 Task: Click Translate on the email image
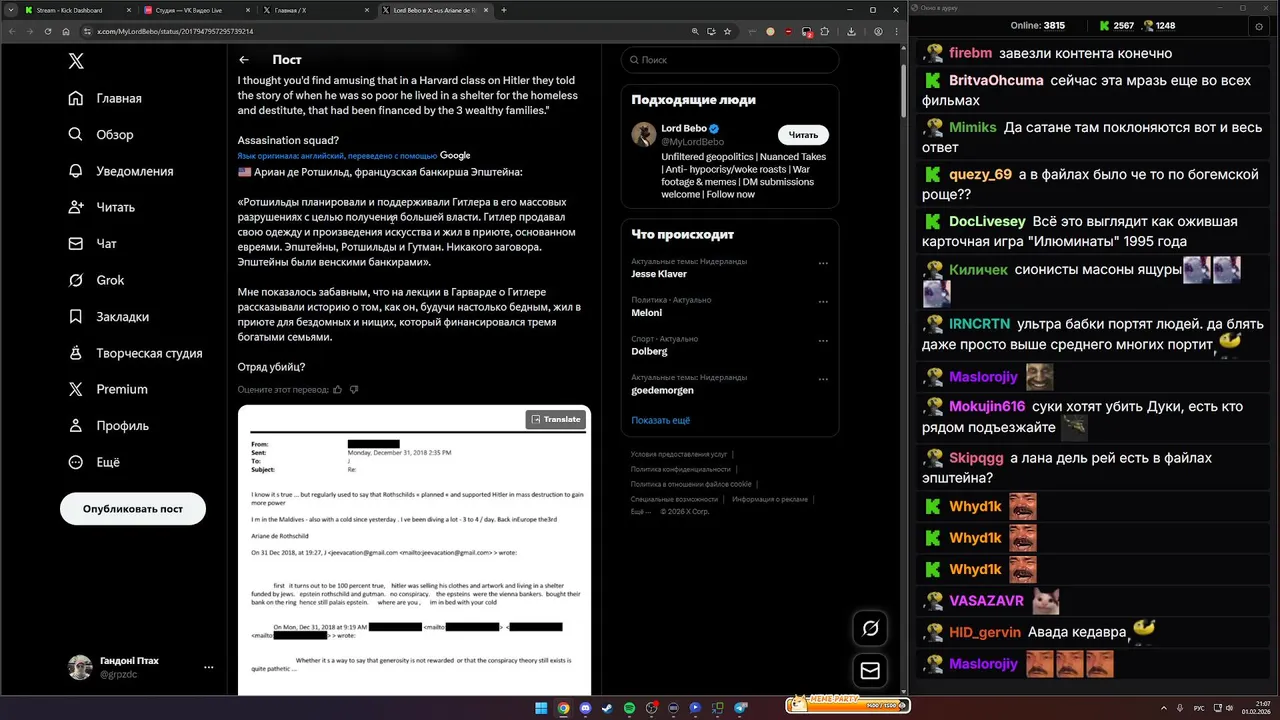coord(556,419)
